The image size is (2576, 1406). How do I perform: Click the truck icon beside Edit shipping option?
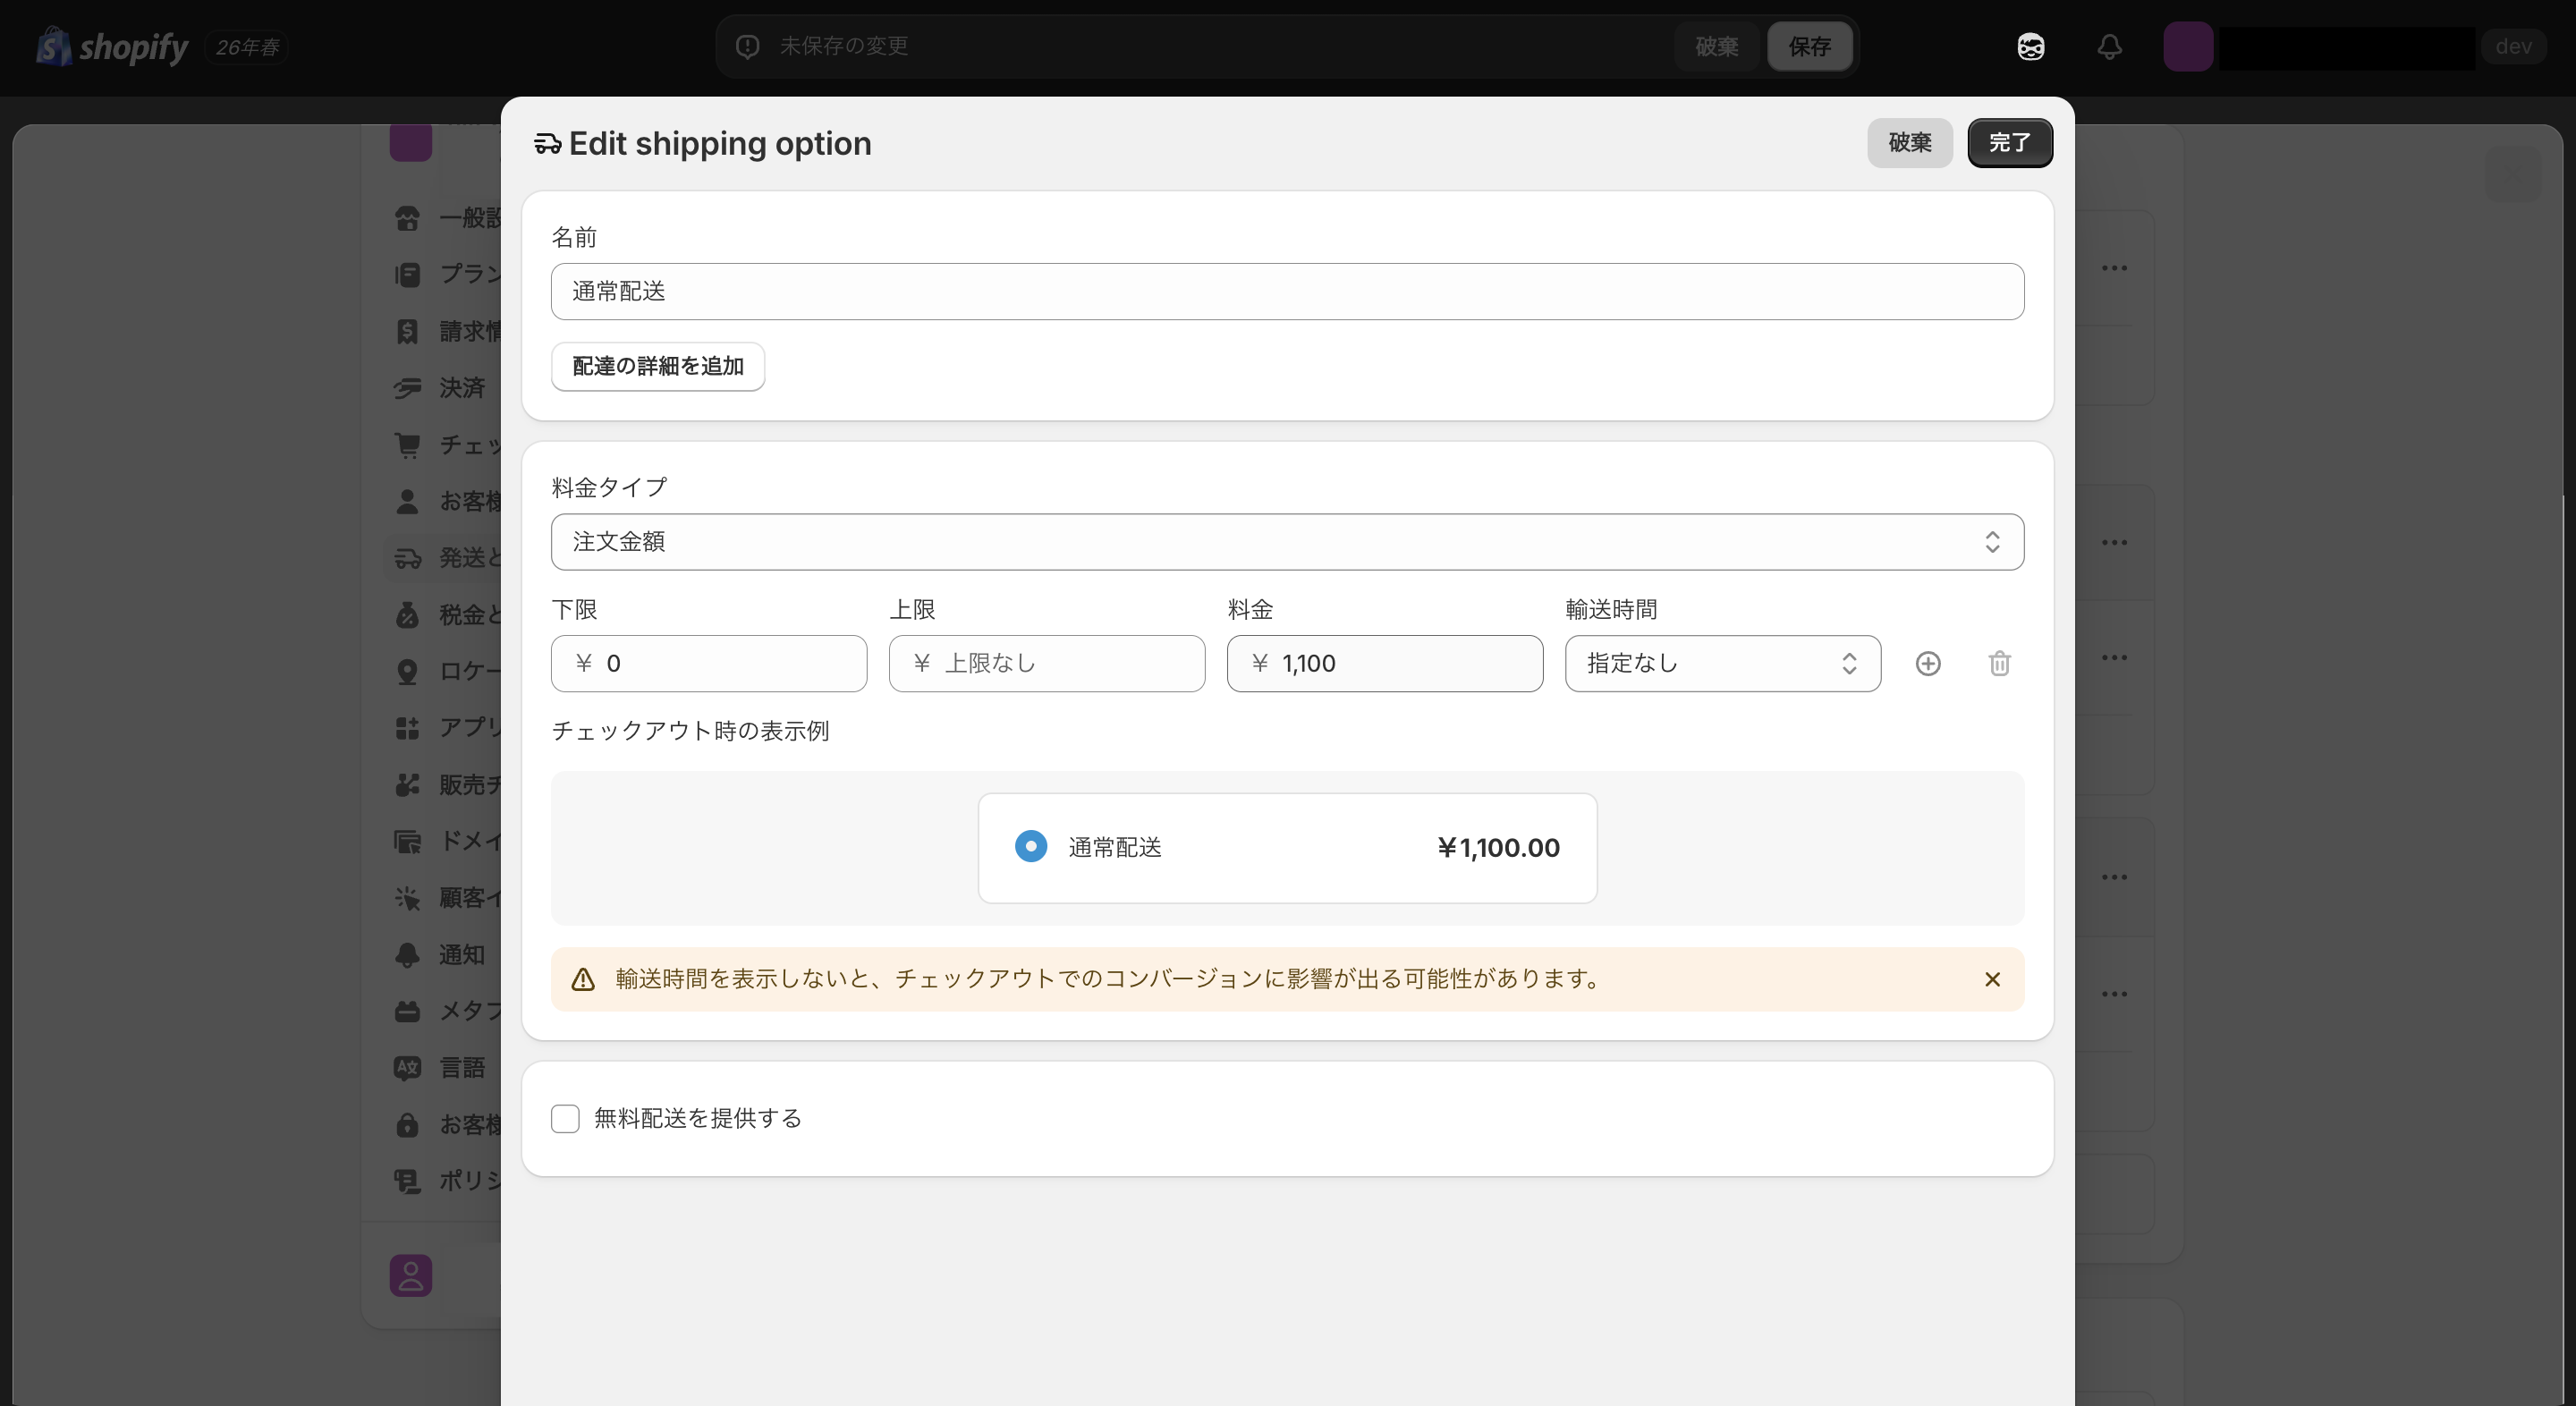tap(547, 144)
